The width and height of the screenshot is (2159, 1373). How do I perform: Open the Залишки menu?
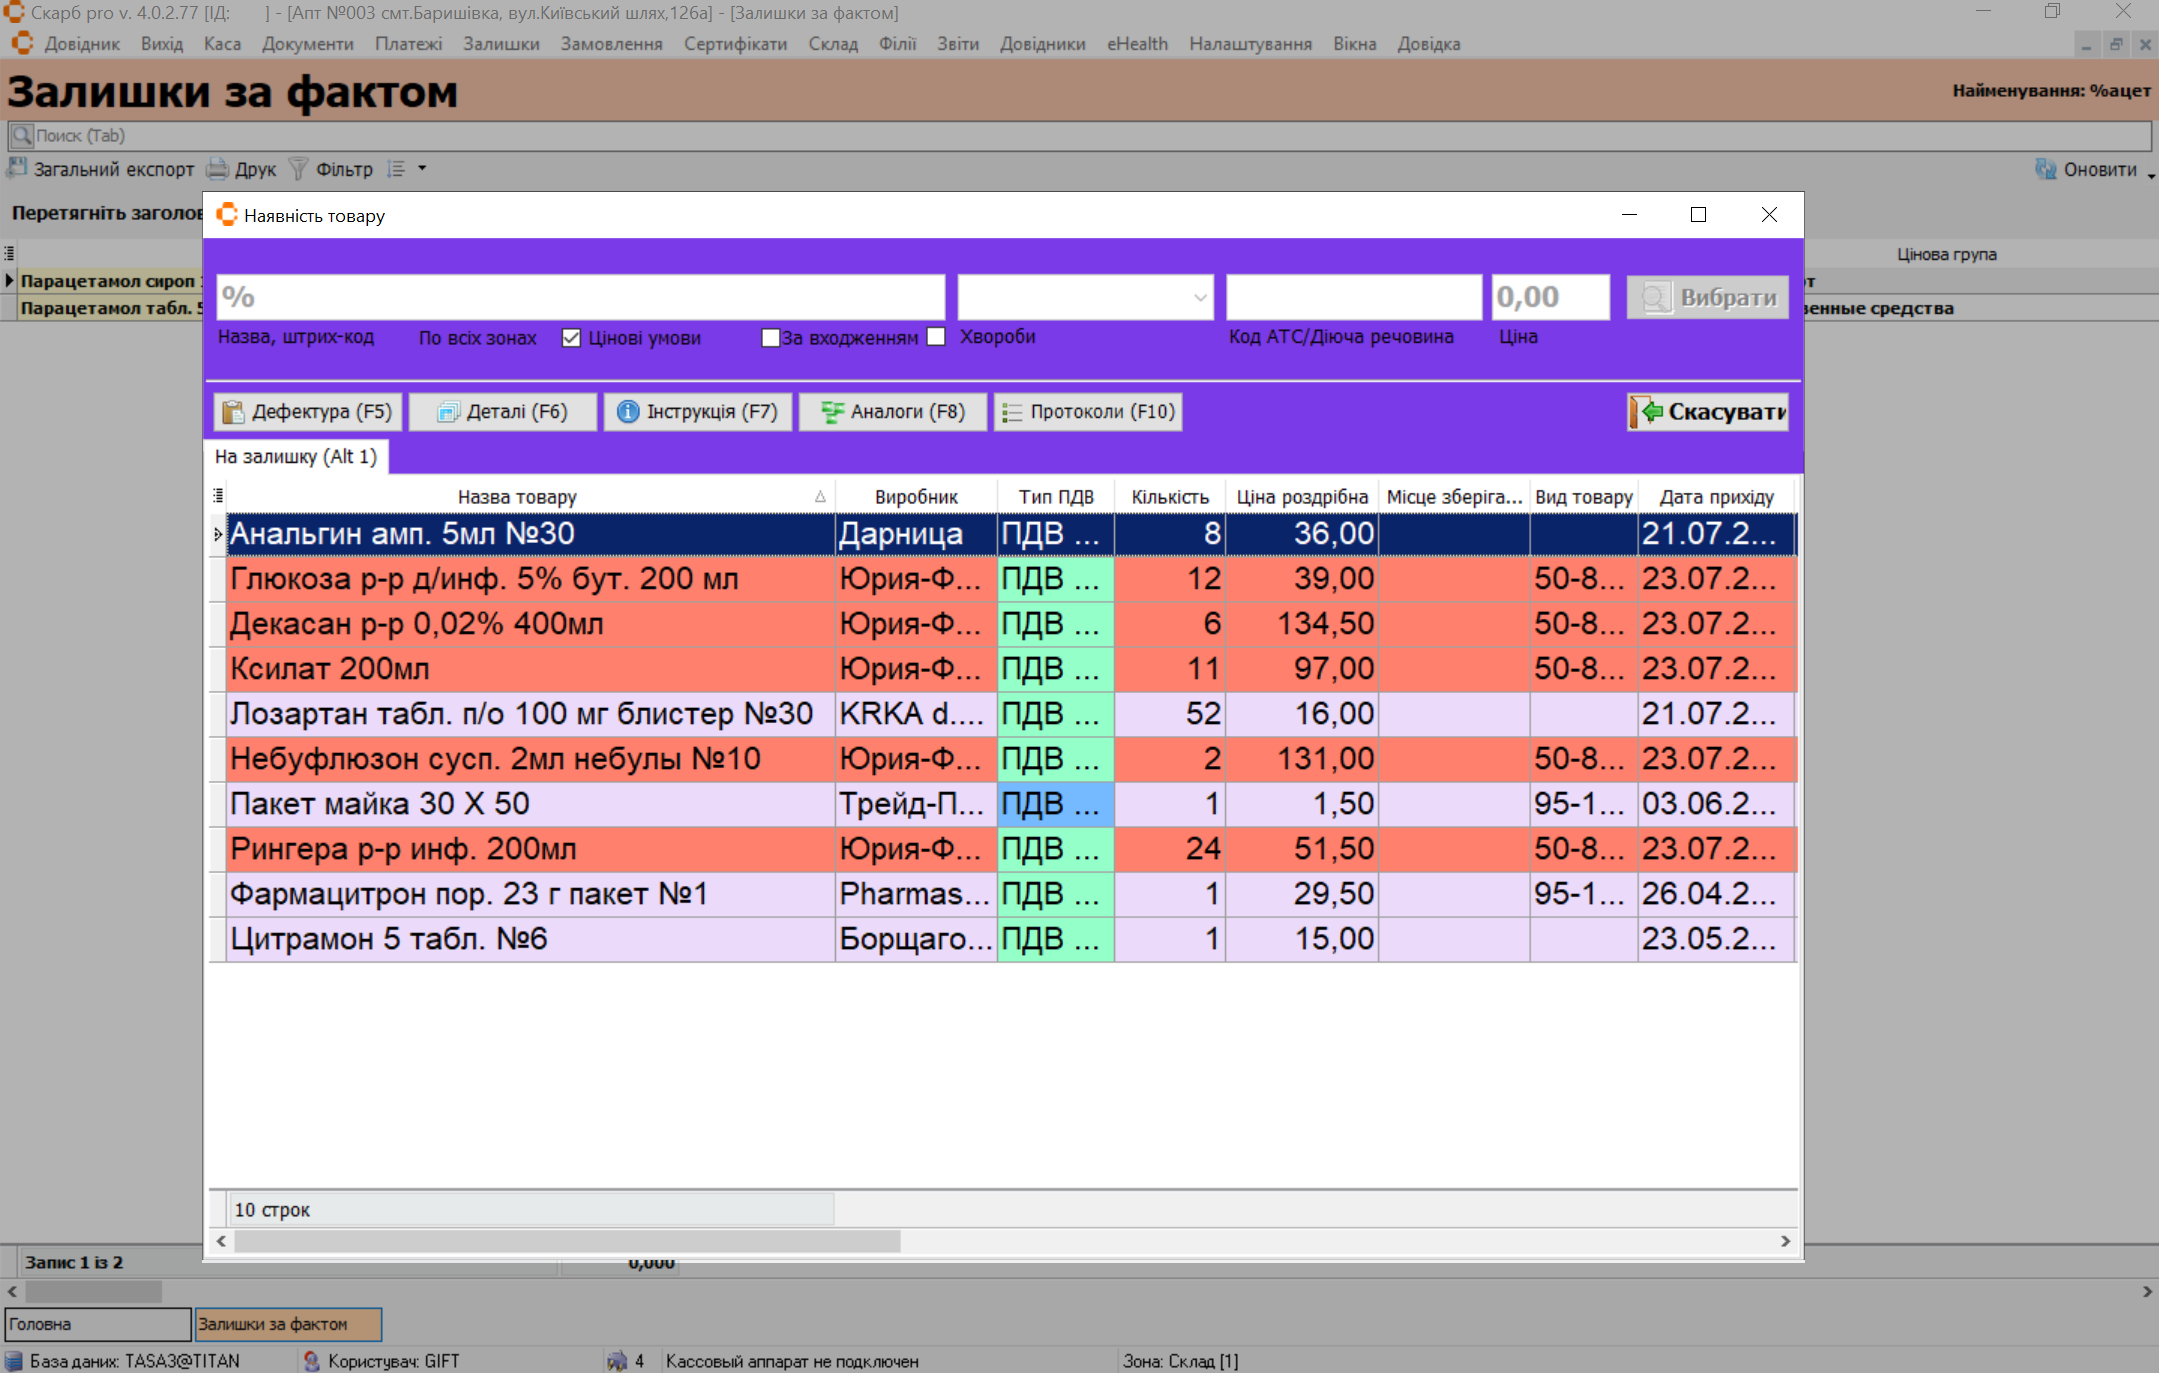[500, 44]
